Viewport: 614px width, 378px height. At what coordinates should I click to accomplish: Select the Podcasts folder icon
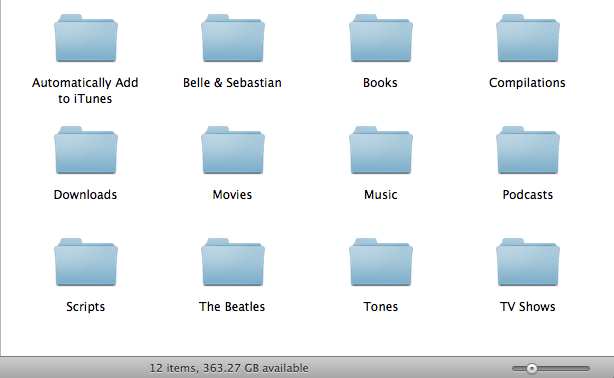[528, 150]
